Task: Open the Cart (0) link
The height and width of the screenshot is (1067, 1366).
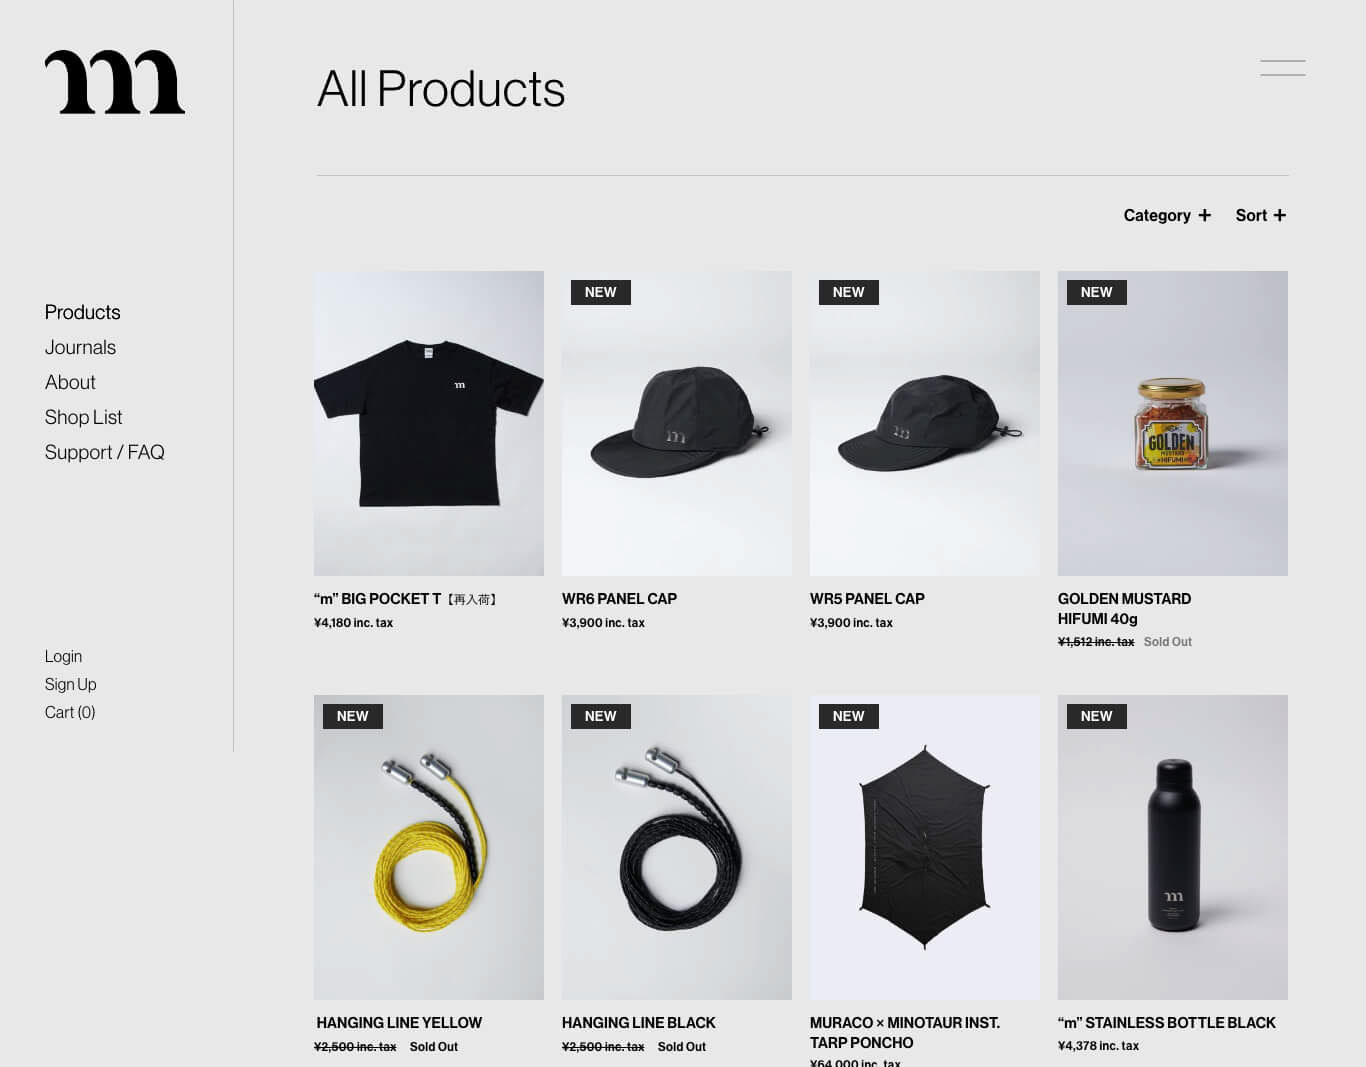Action: 70,712
